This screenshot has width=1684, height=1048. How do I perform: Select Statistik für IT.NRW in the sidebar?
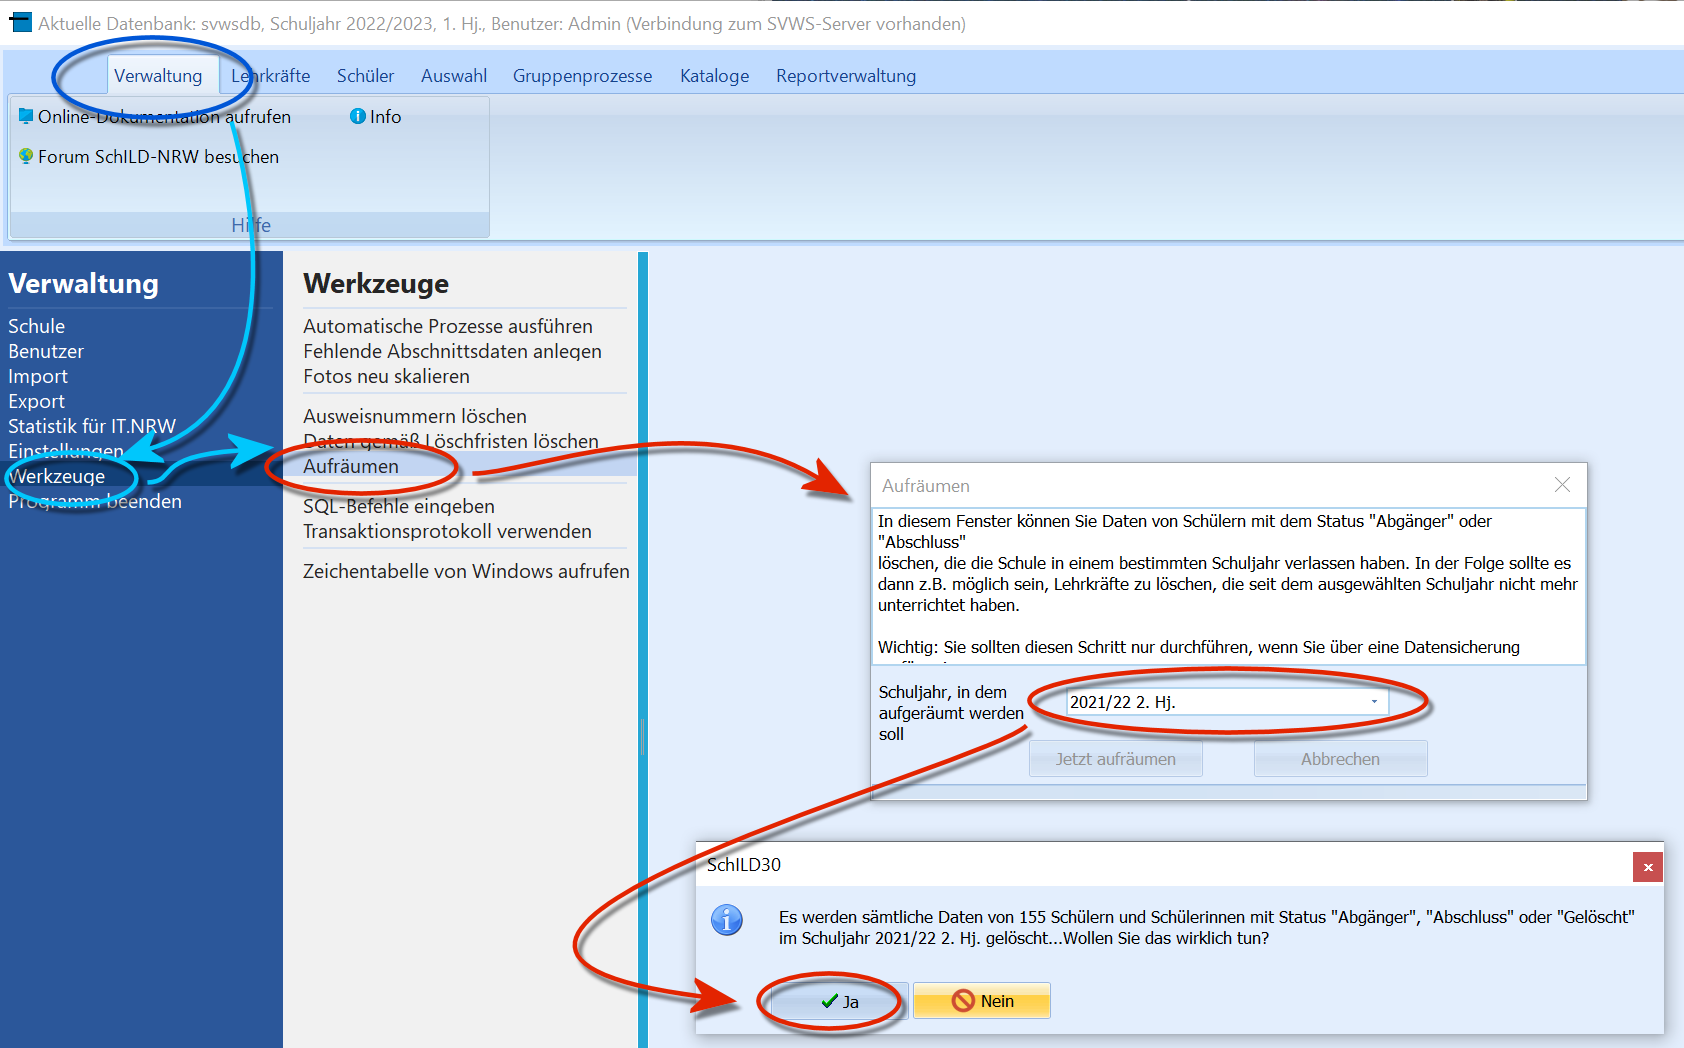(92, 426)
